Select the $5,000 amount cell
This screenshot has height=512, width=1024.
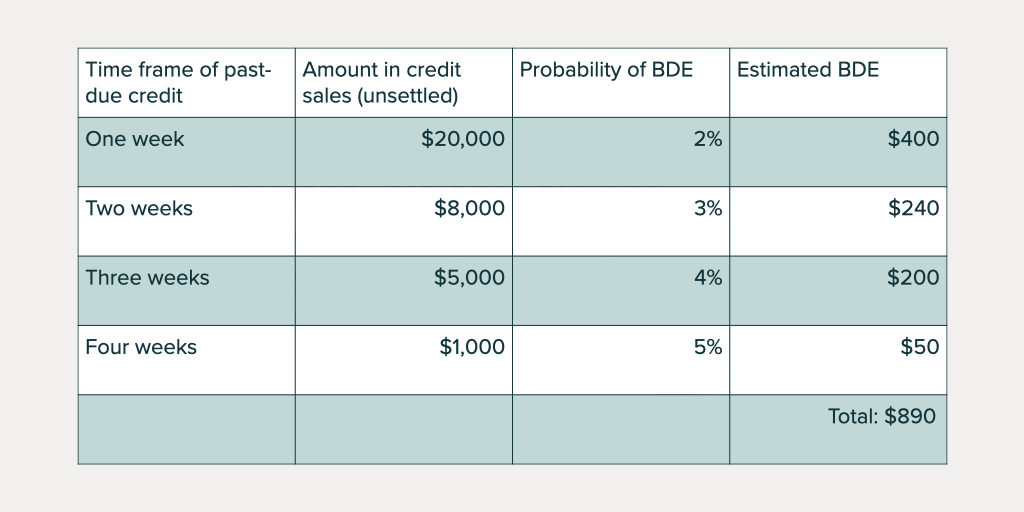[469, 277]
